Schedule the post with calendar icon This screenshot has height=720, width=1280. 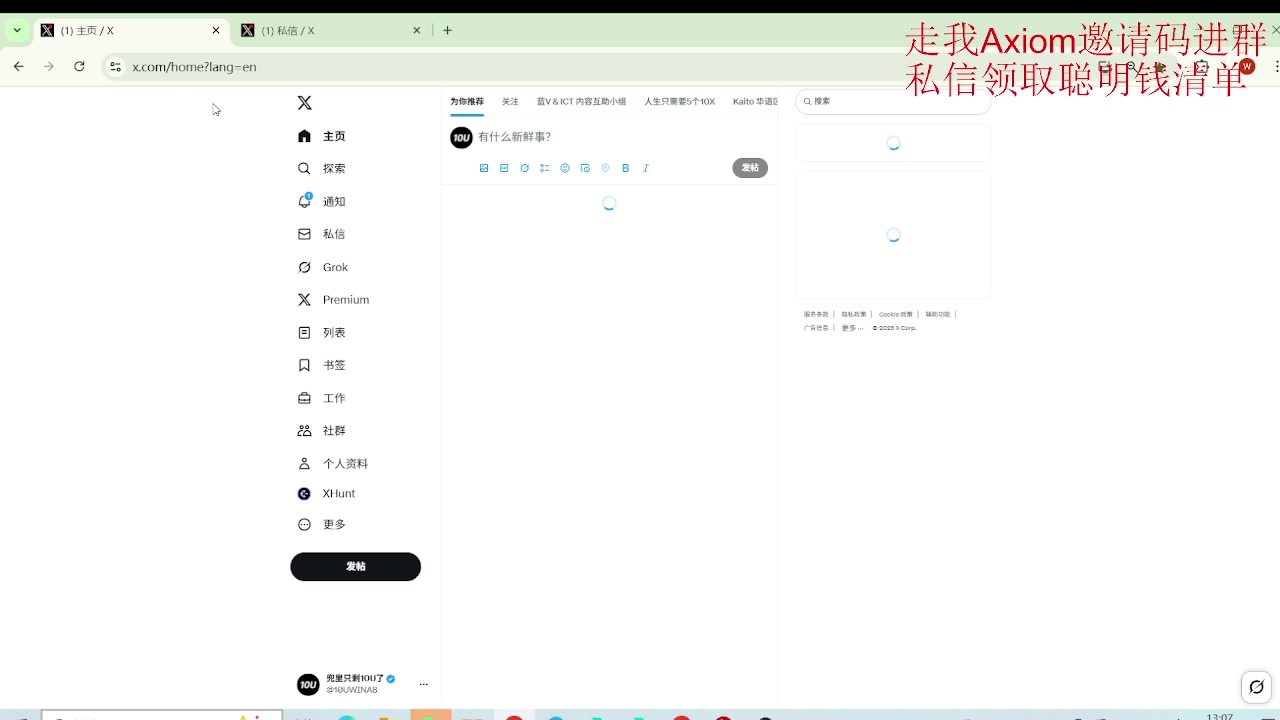585,168
